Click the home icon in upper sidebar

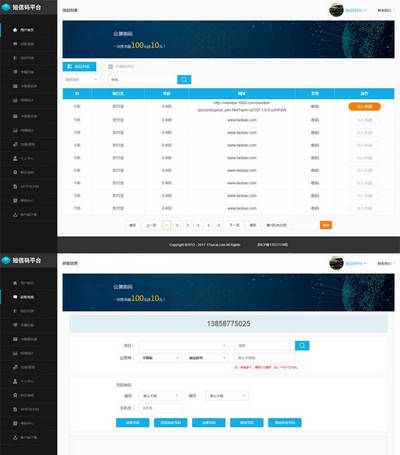tap(15, 30)
